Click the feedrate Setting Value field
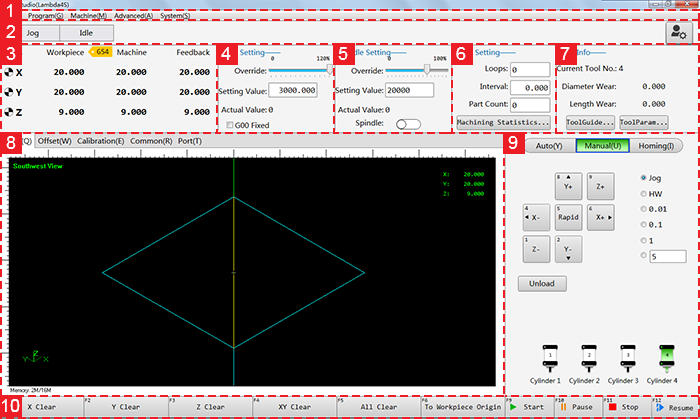Image resolution: width=700 pixels, height=419 pixels. click(293, 90)
